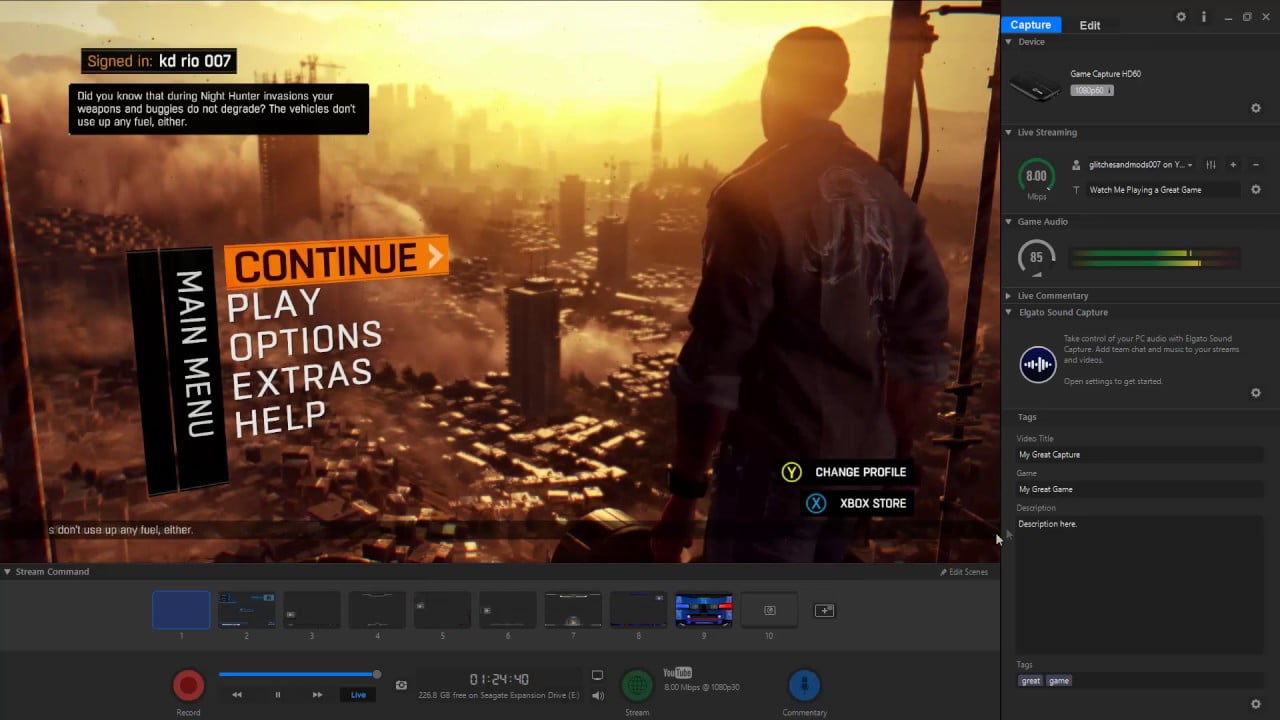Click the 'great' tag chip
Screen dimensions: 1280x720
tap(1030, 681)
